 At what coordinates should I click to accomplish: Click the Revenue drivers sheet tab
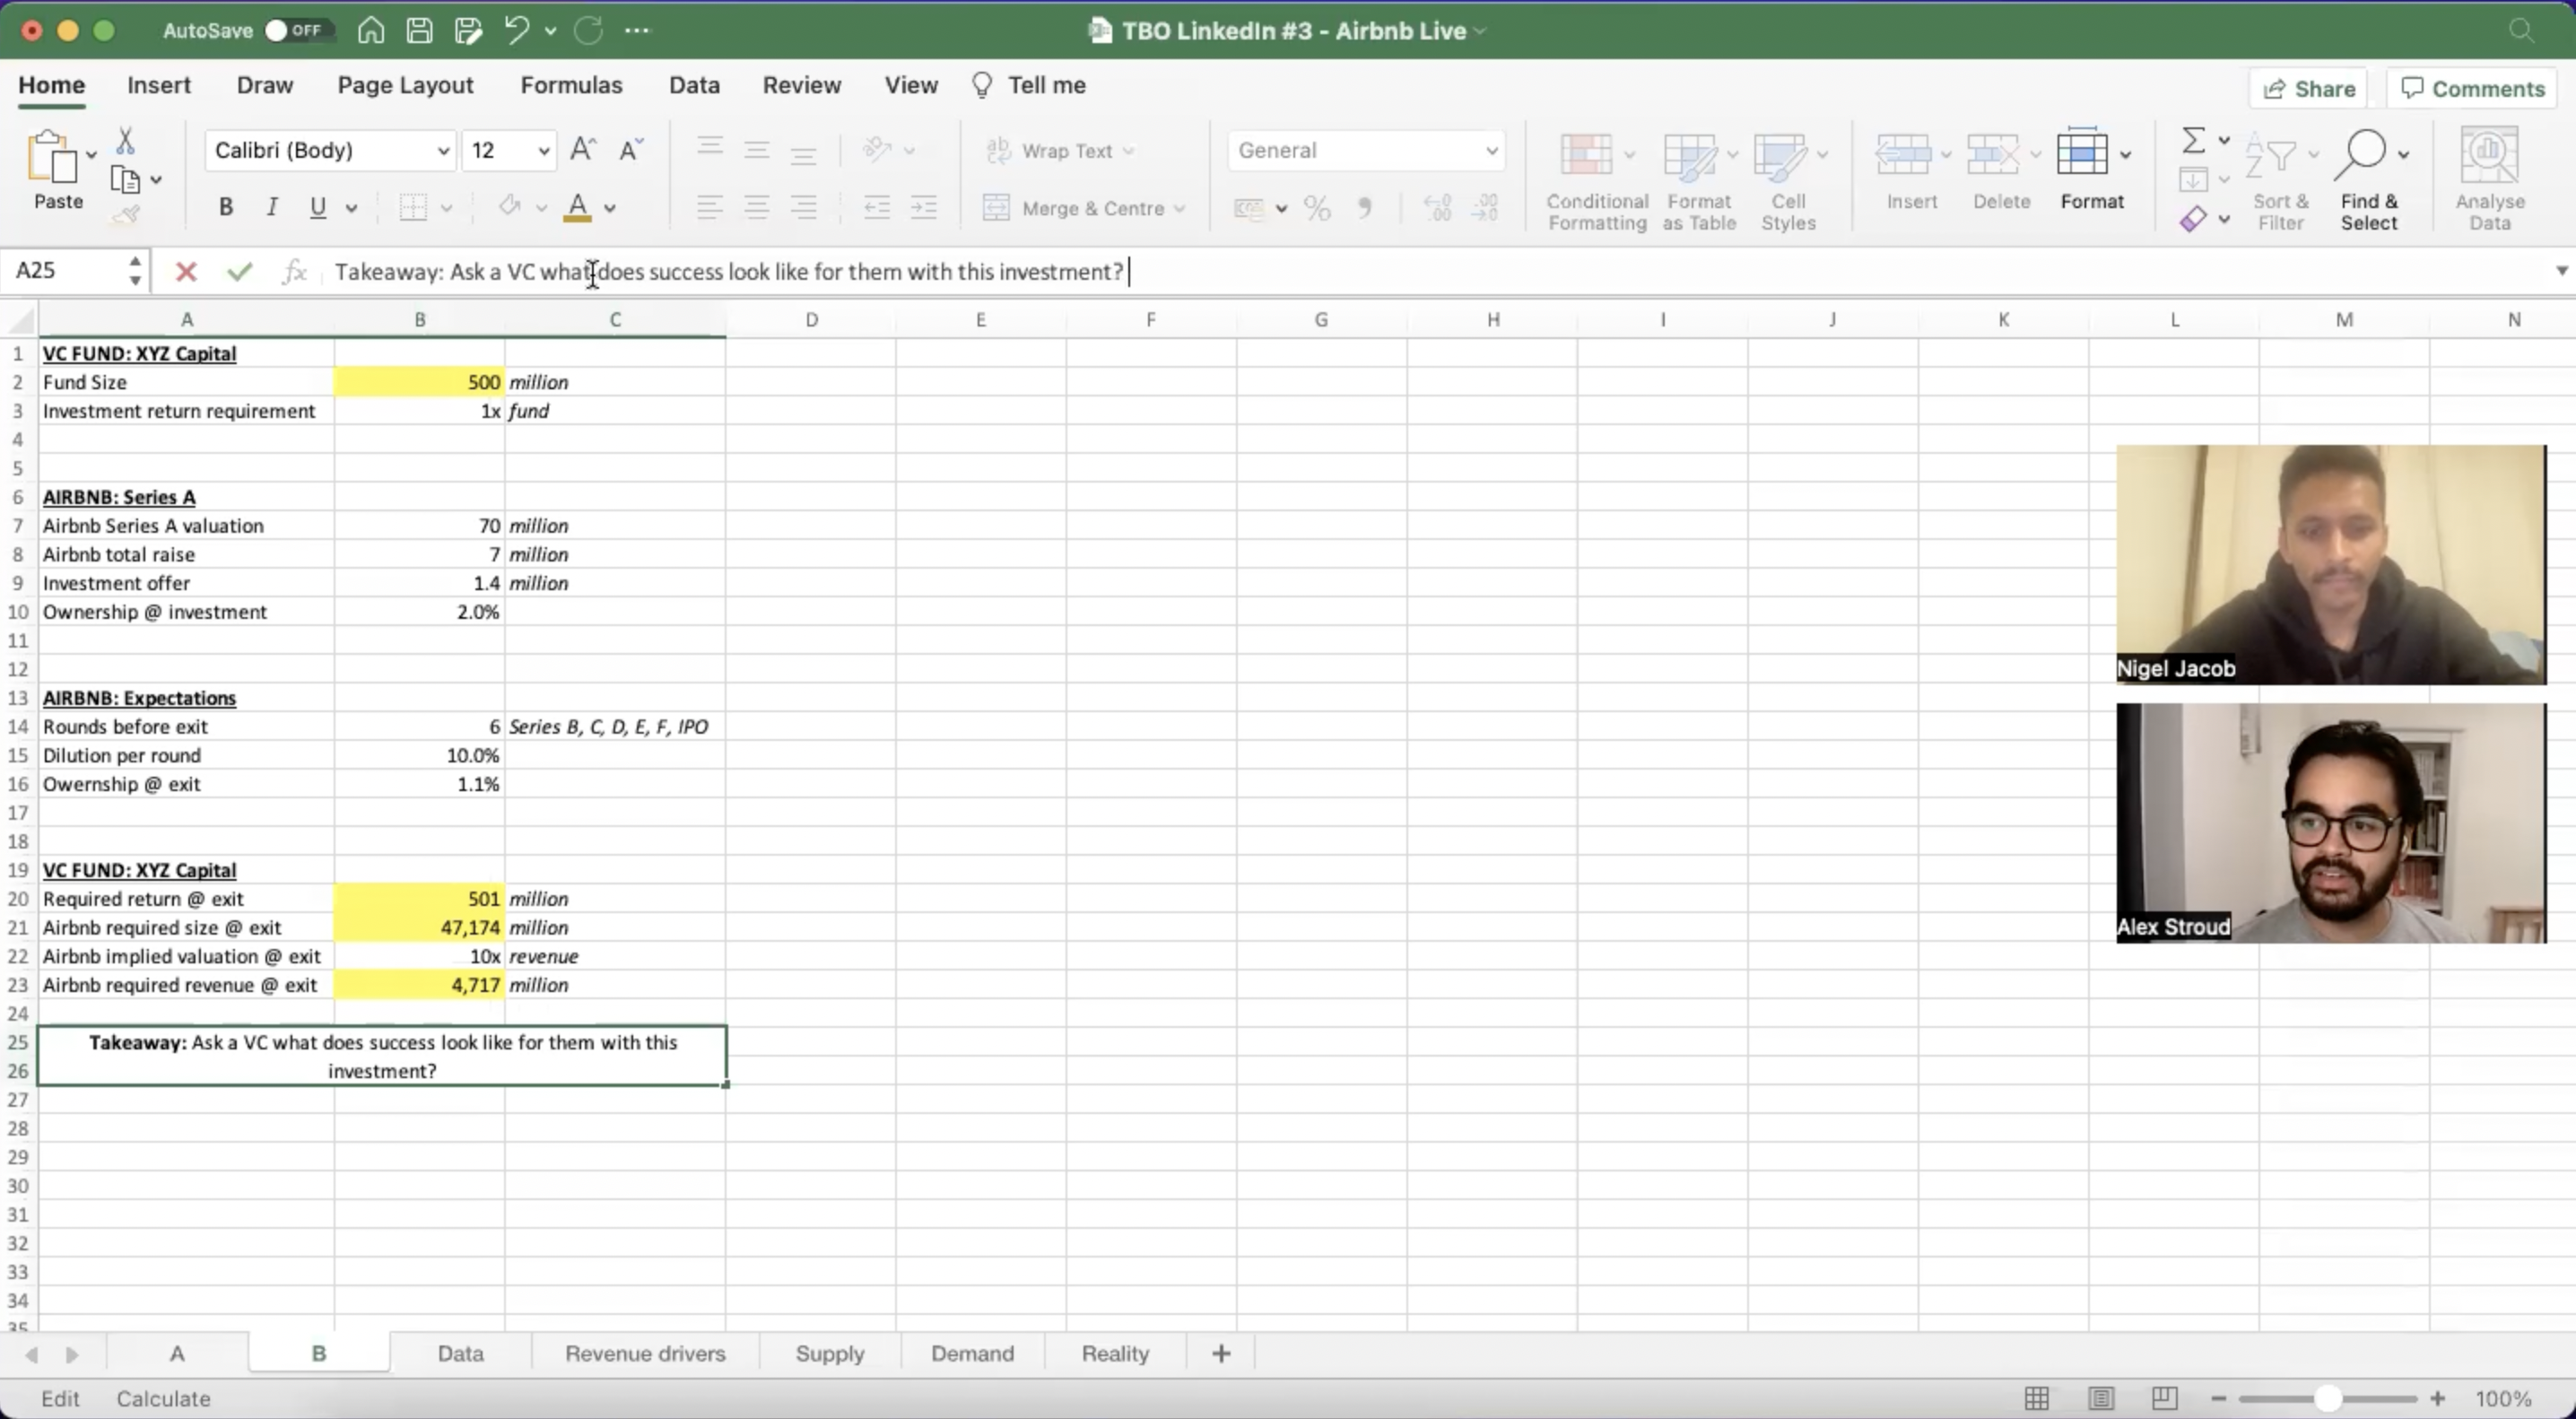pos(643,1353)
